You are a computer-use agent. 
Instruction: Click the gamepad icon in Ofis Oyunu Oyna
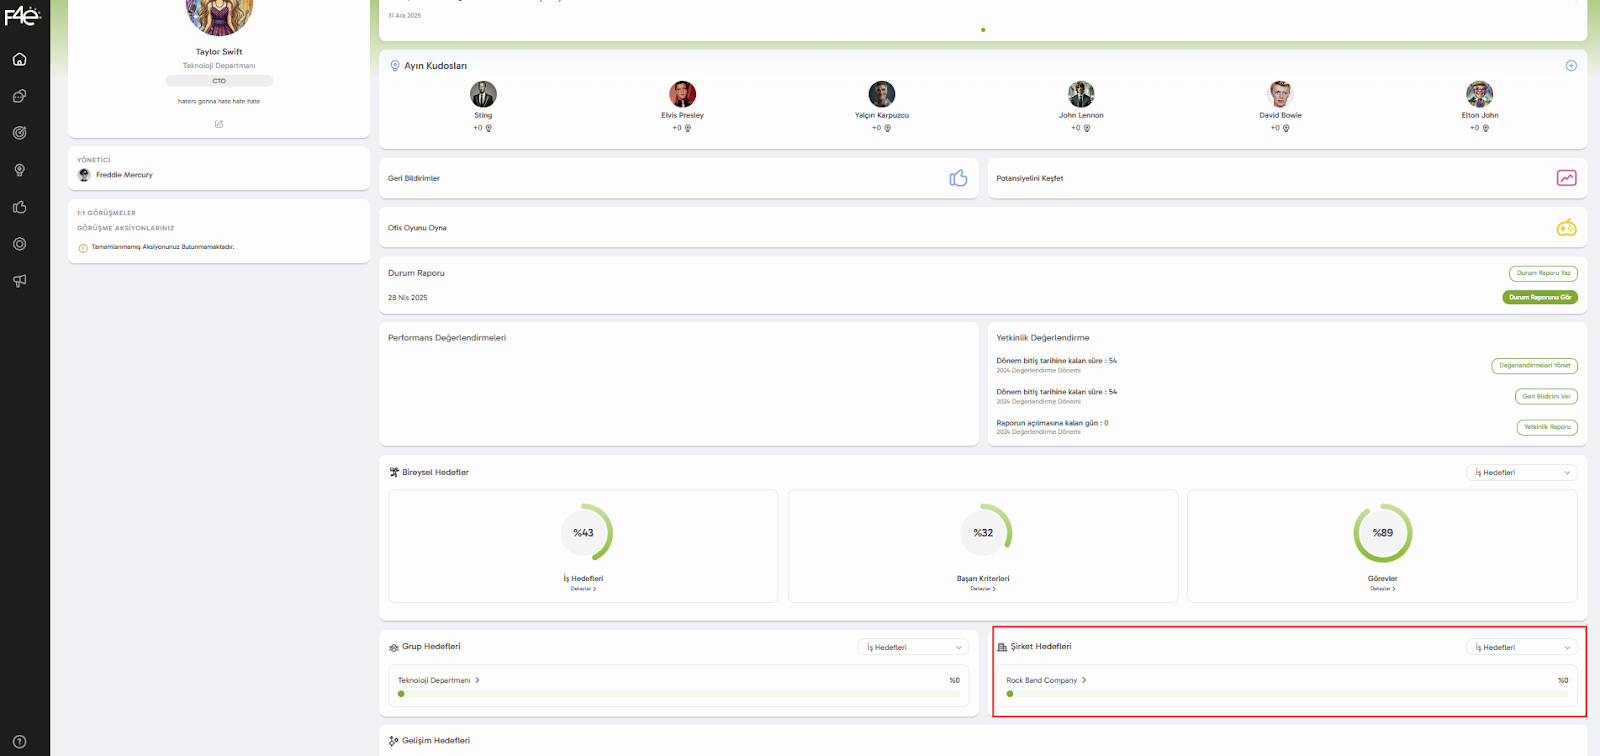pyautogui.click(x=1566, y=228)
